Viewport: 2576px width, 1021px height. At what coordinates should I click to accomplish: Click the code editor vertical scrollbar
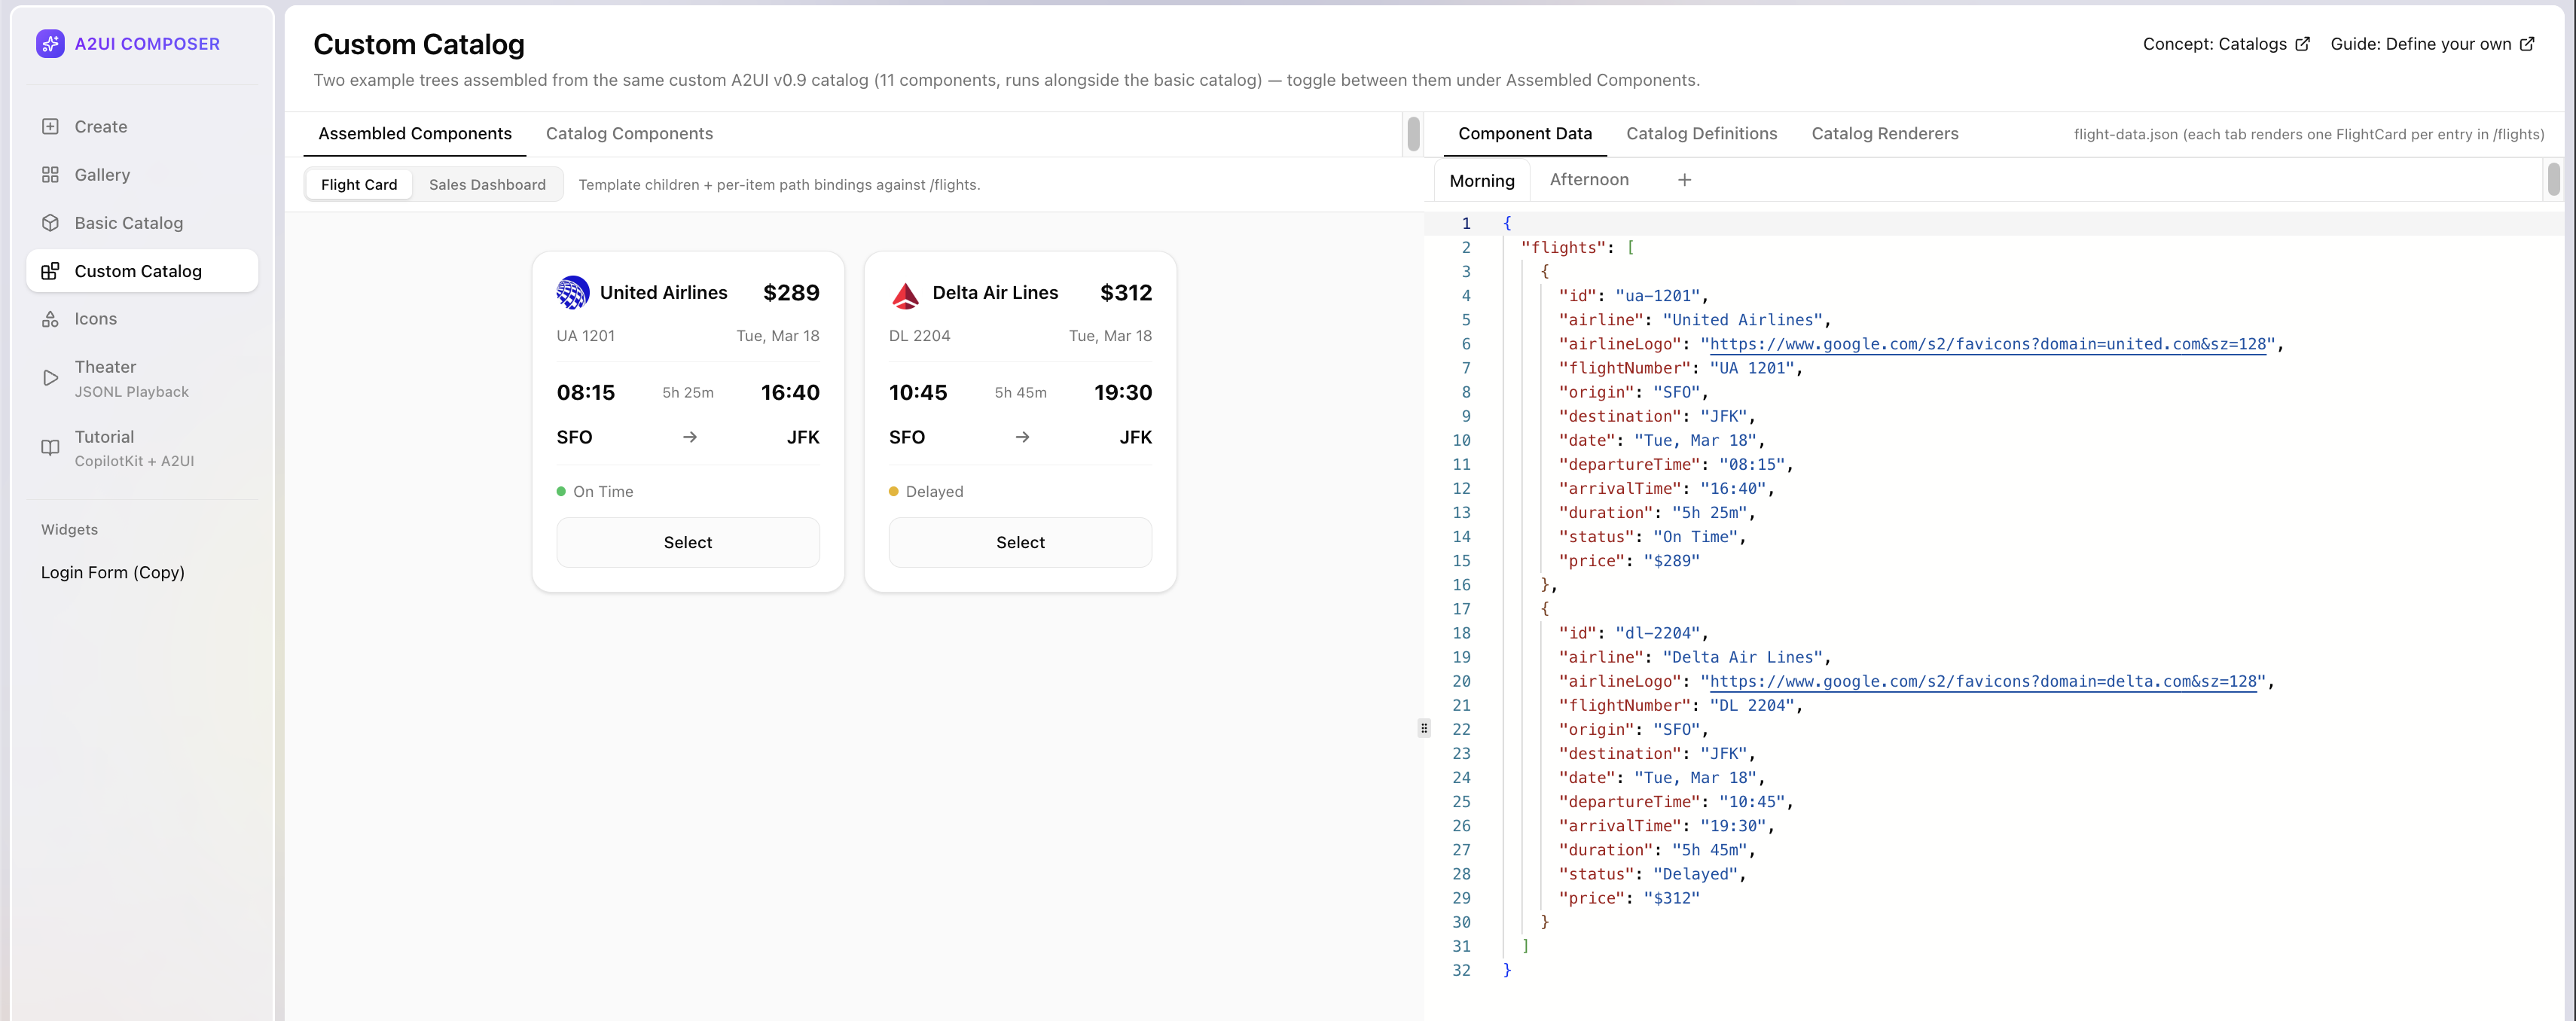pos(2553,180)
